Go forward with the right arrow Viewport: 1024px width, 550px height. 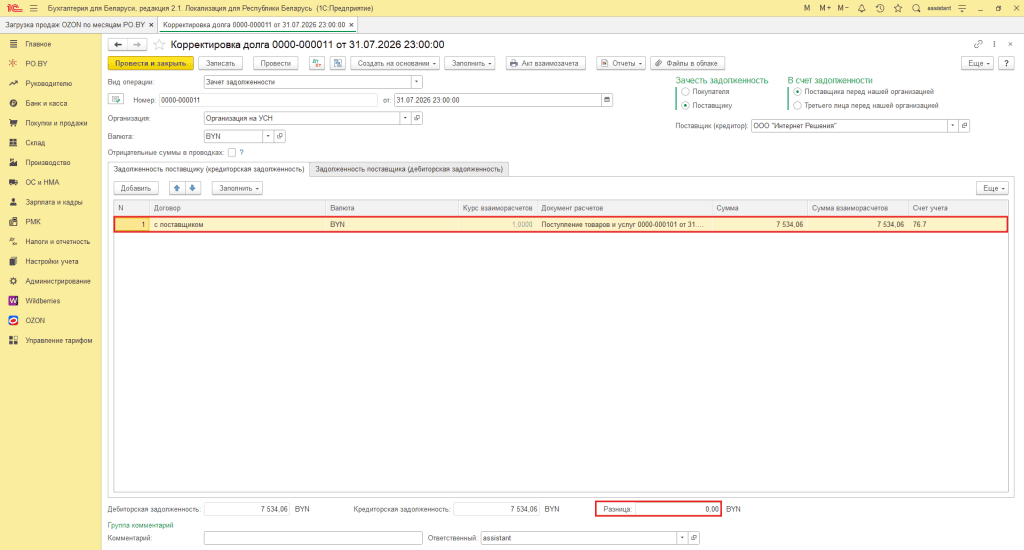coord(136,44)
